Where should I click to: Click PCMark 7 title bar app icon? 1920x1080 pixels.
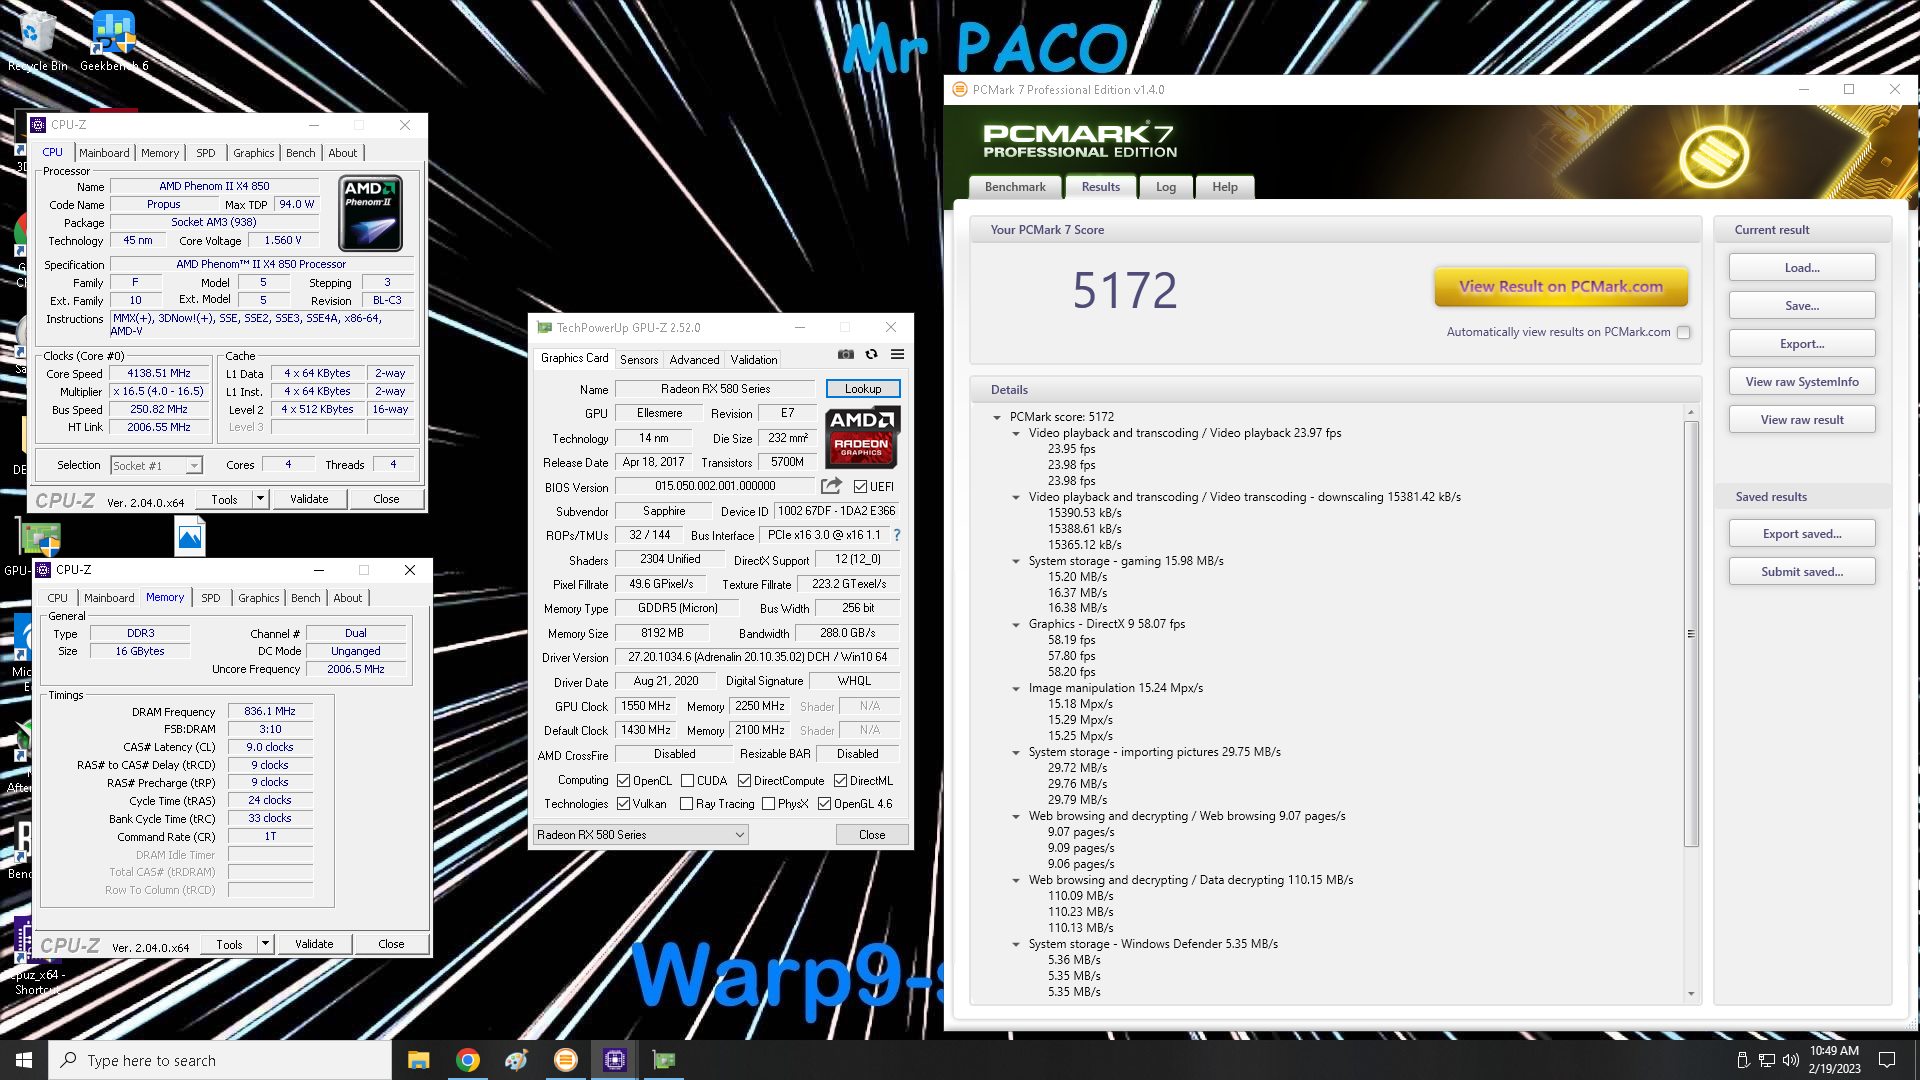click(x=960, y=89)
